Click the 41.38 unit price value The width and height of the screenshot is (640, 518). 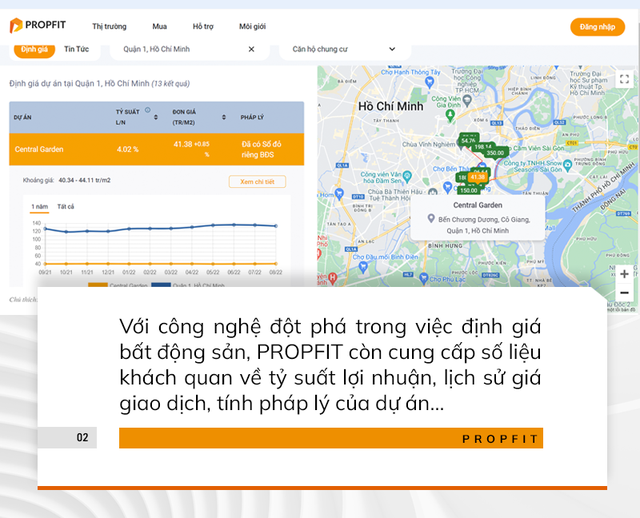tap(182, 144)
